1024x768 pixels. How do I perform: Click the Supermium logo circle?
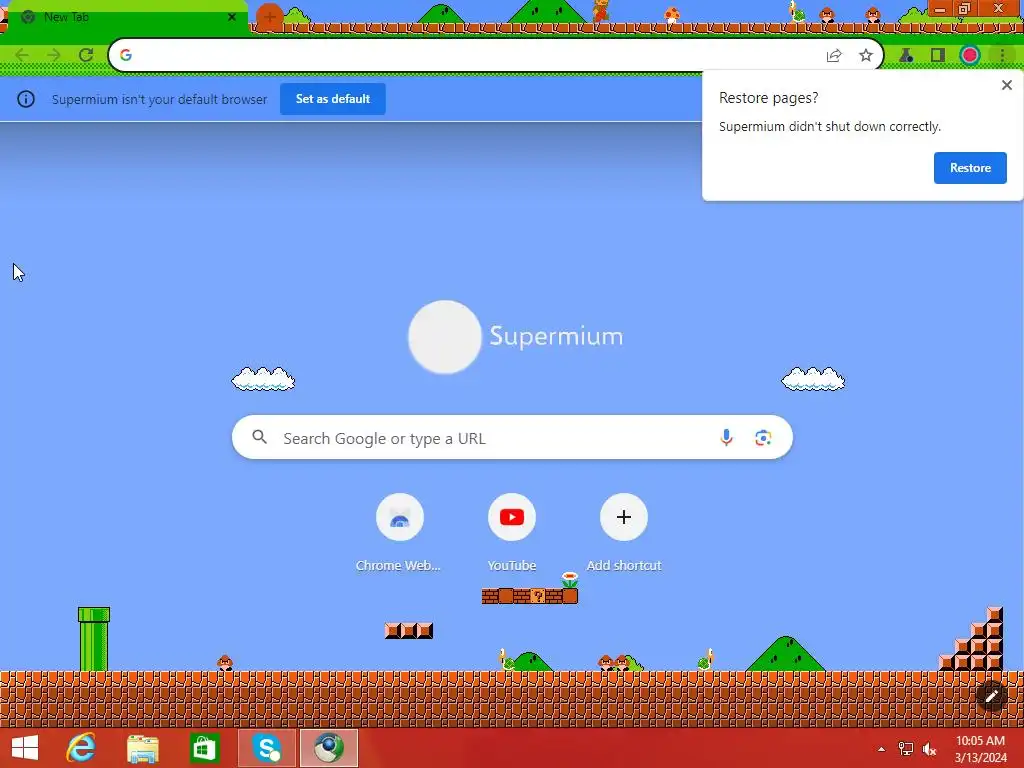445,337
